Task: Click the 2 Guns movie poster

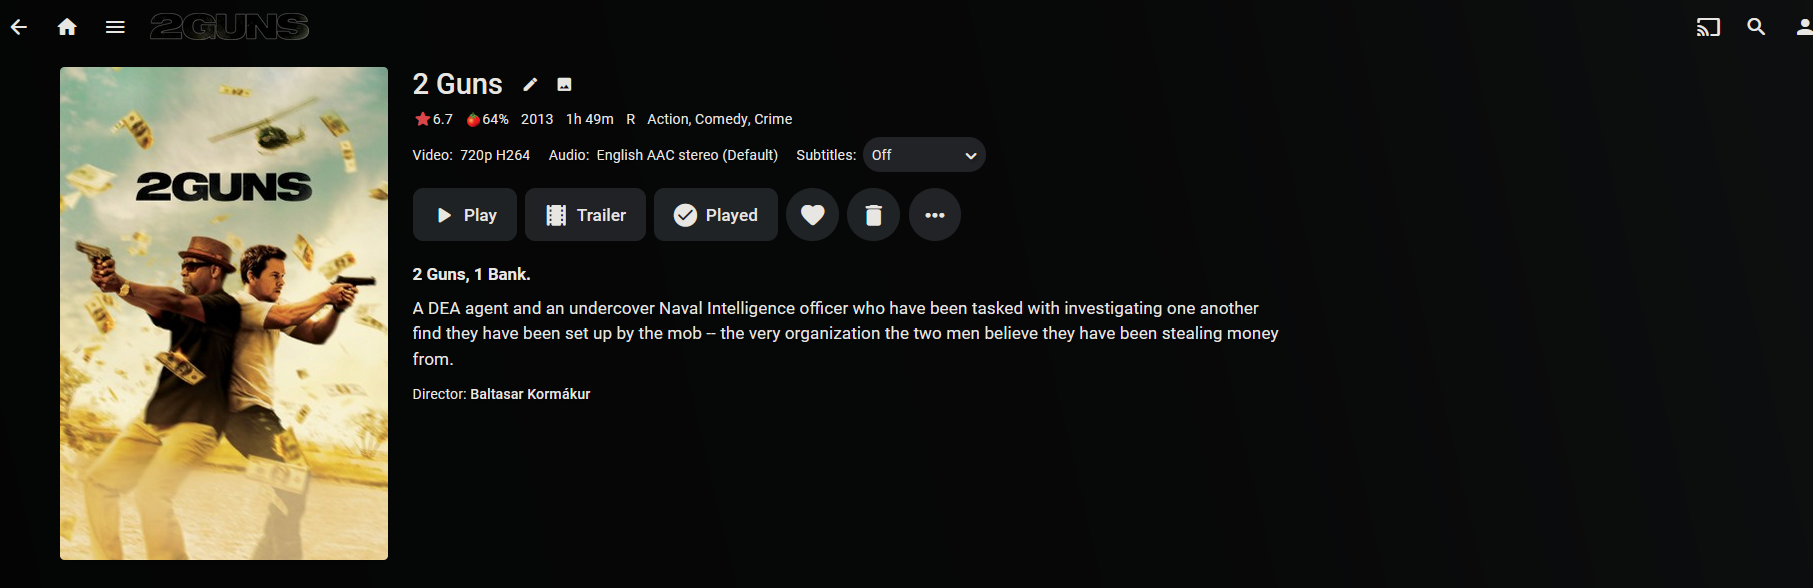Action: 224,313
